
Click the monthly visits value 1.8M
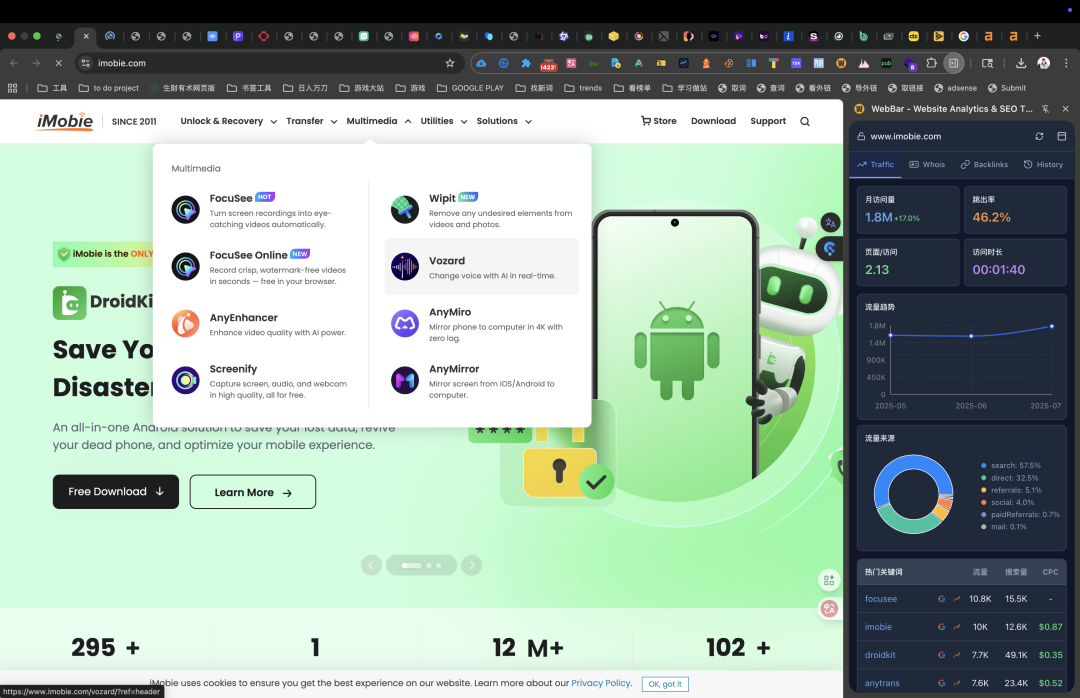(879, 218)
